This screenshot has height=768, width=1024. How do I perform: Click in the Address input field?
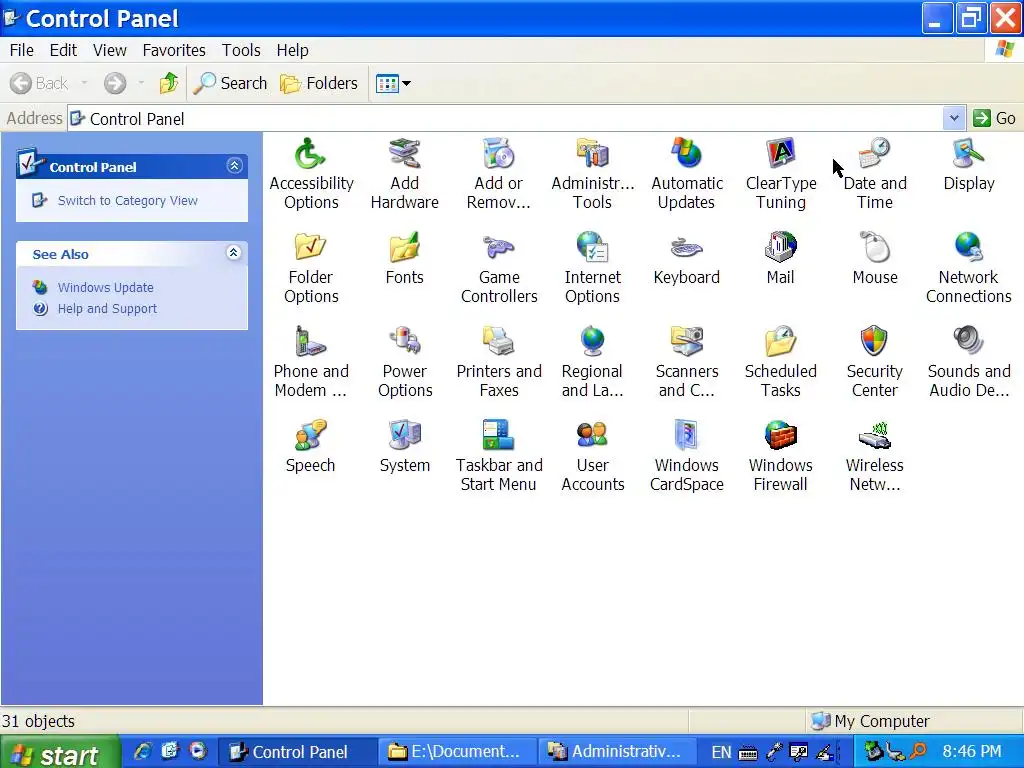pos(506,118)
